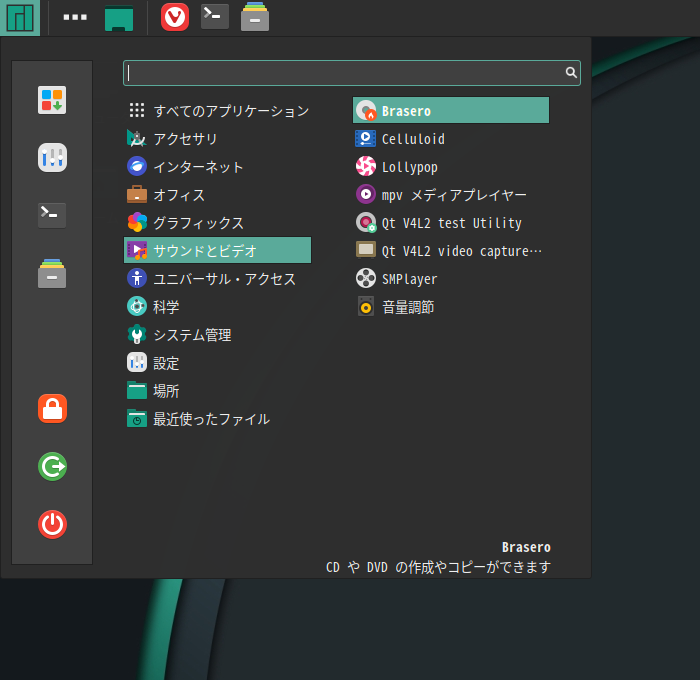Click the green log out icon
The image size is (700, 680).
52,466
